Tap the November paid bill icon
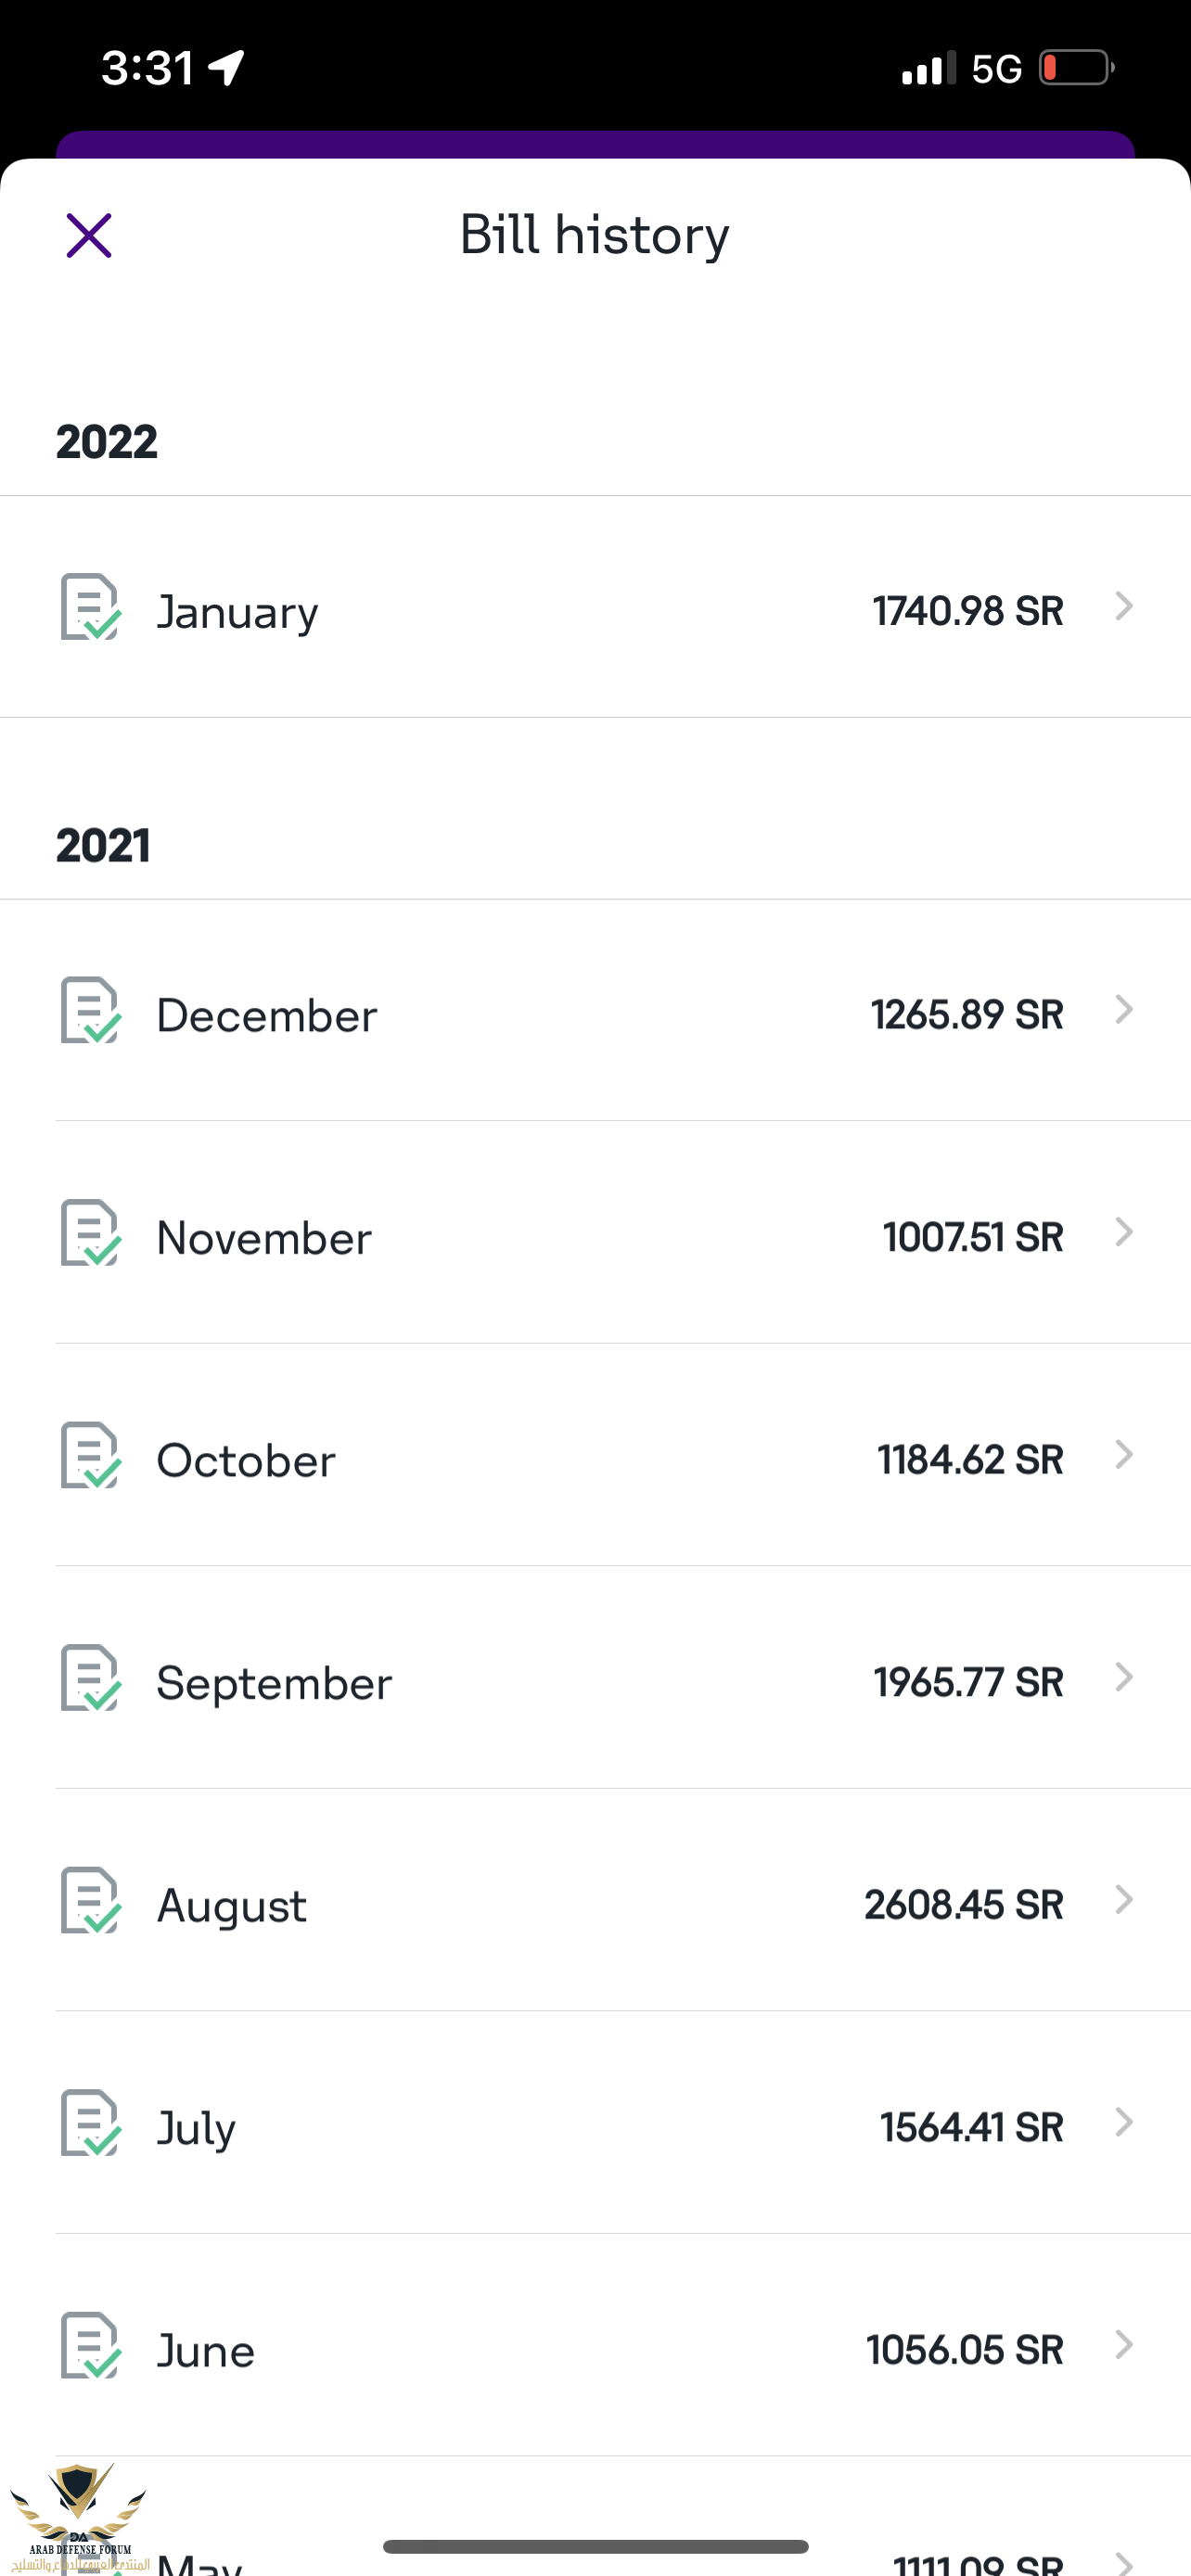 [90, 1233]
